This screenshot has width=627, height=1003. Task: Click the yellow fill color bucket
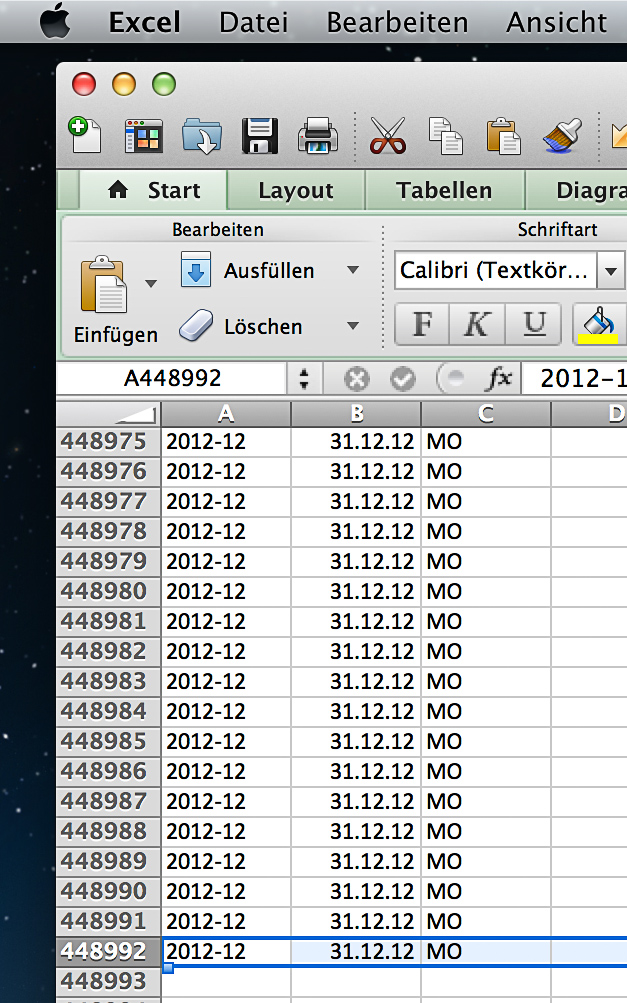click(x=600, y=324)
